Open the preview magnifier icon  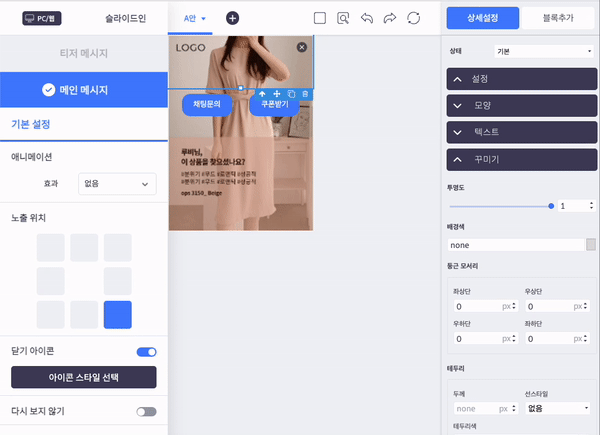(x=344, y=18)
